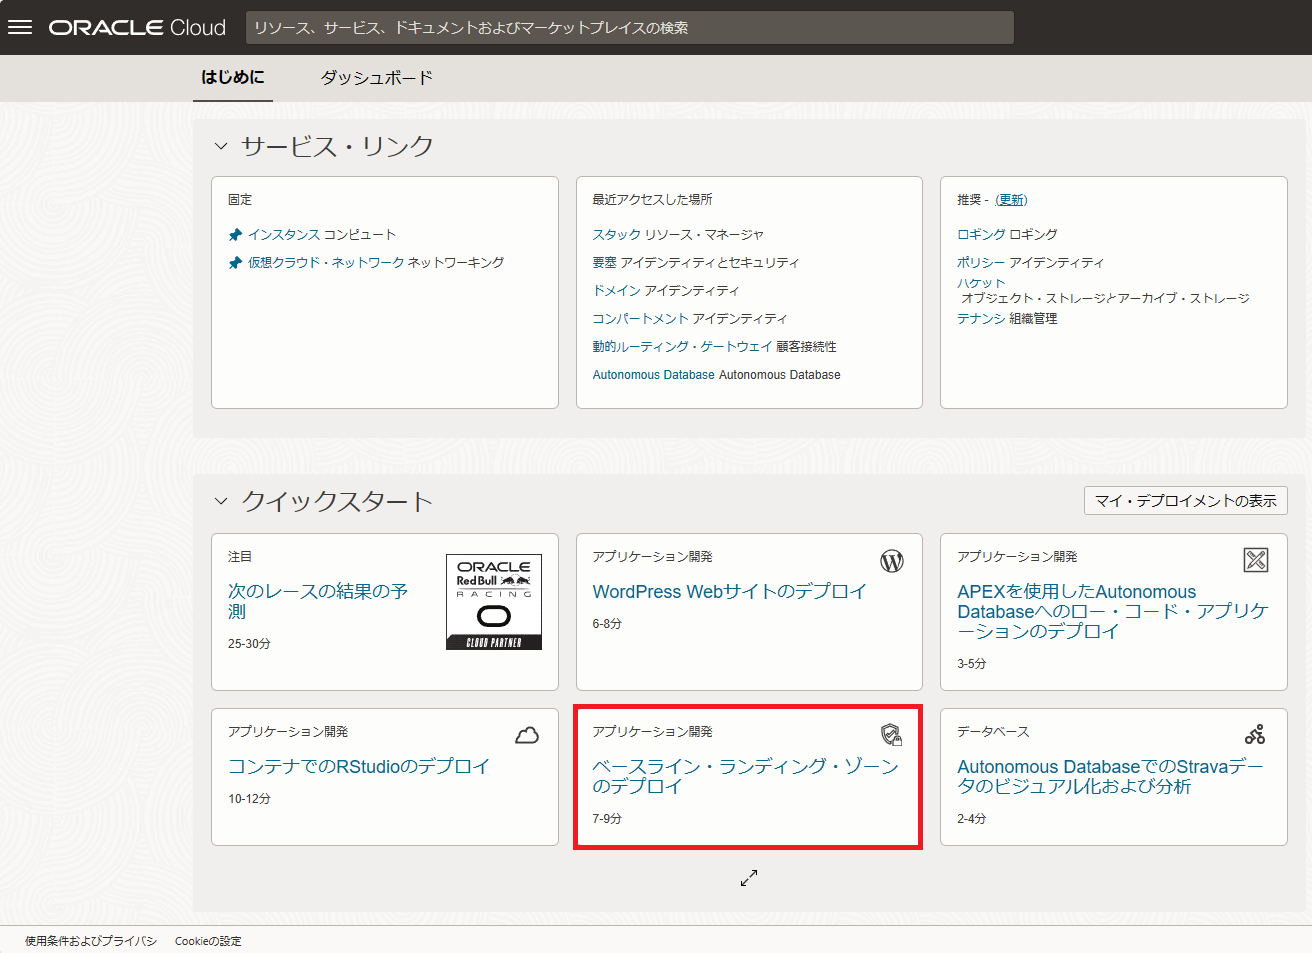Viewport: 1312px width, 953px height.
Task: Open 使用条件およびプライバシ footer link
Action: click(91, 941)
